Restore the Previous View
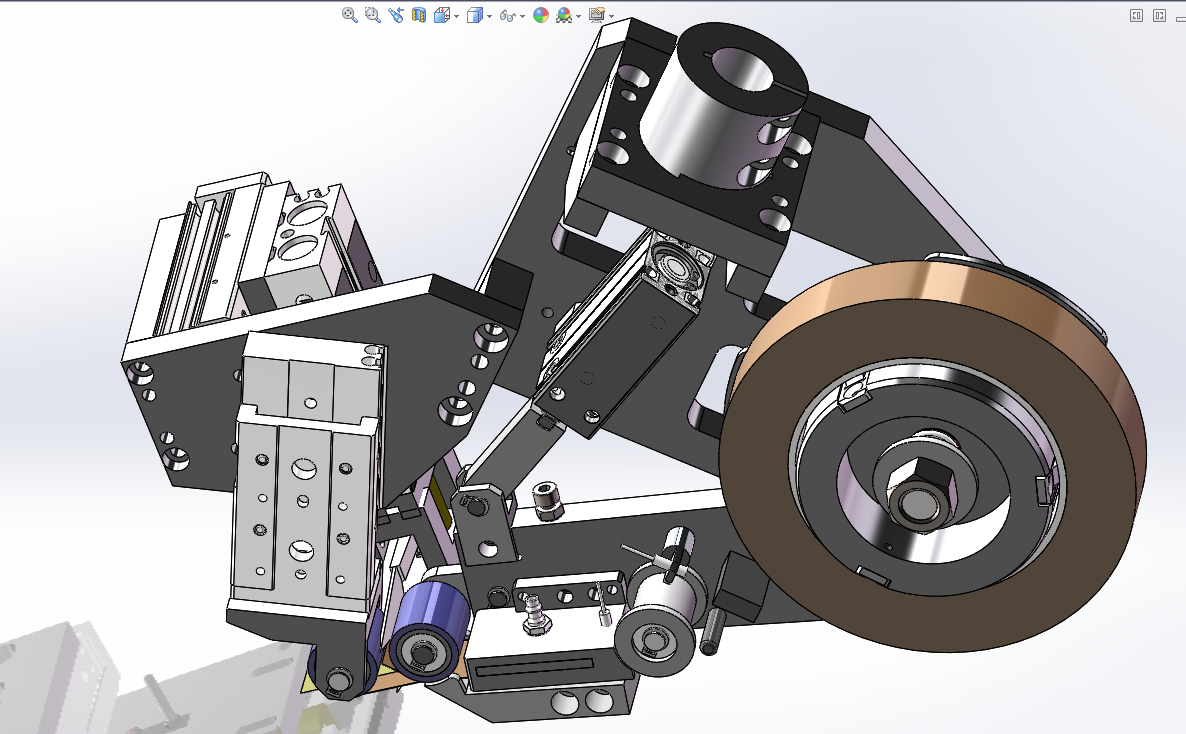Screen dimensions: 1186x734 (x=396, y=15)
